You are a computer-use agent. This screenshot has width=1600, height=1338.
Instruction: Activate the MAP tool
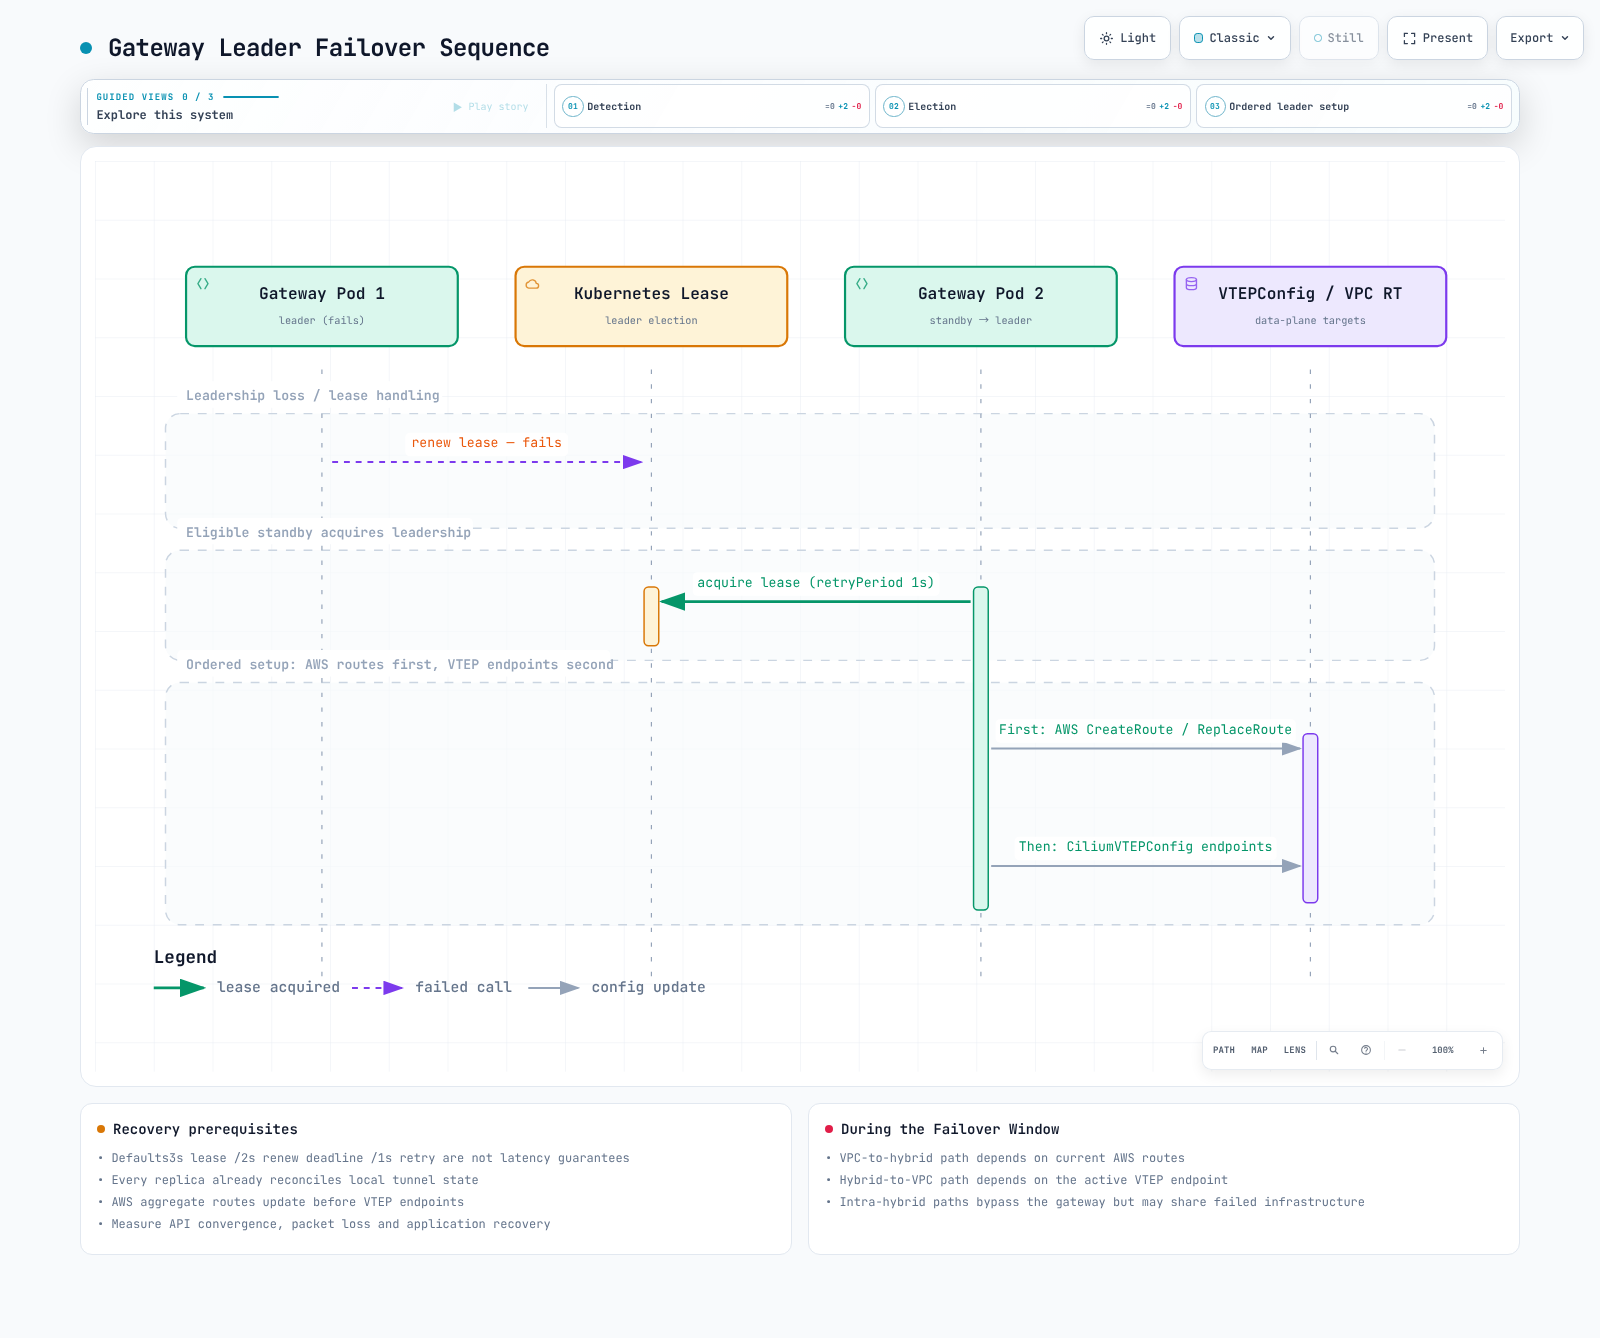coord(1259,1050)
